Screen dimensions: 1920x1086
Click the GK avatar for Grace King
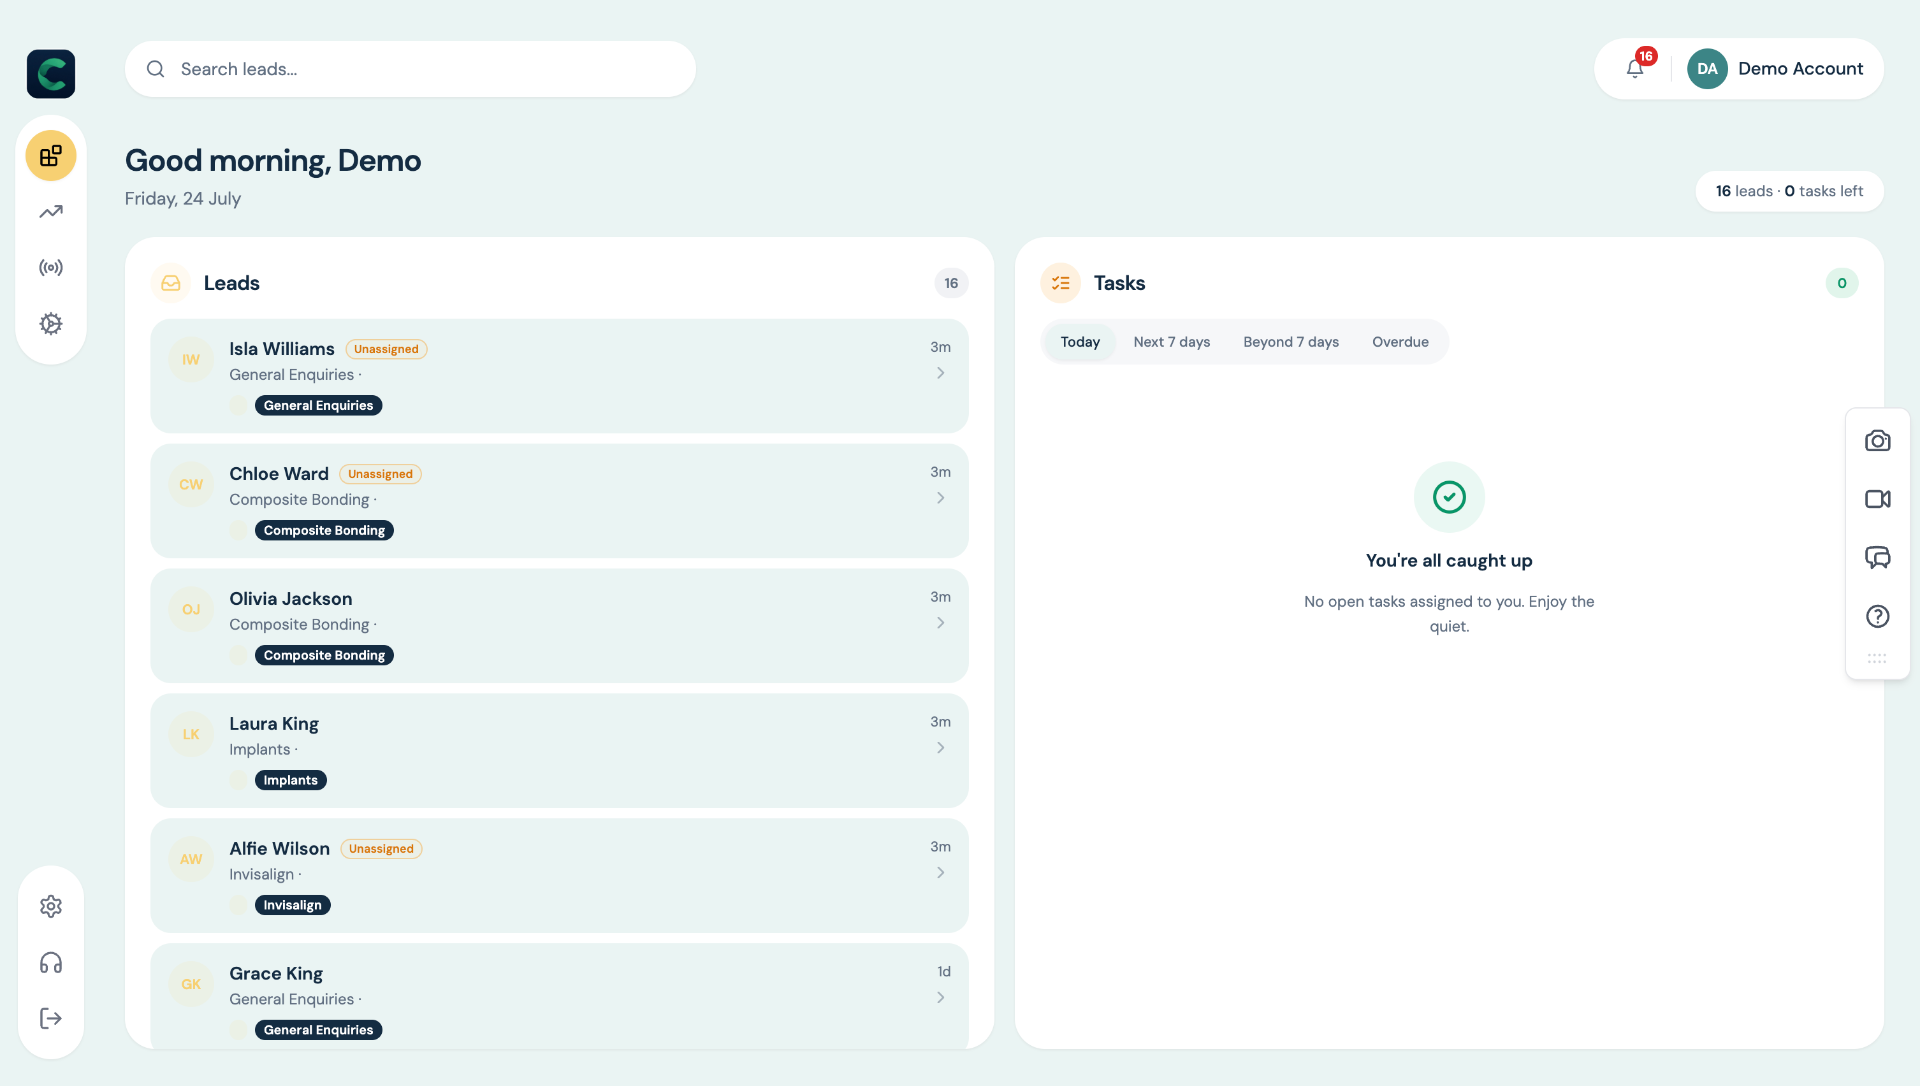coord(191,985)
